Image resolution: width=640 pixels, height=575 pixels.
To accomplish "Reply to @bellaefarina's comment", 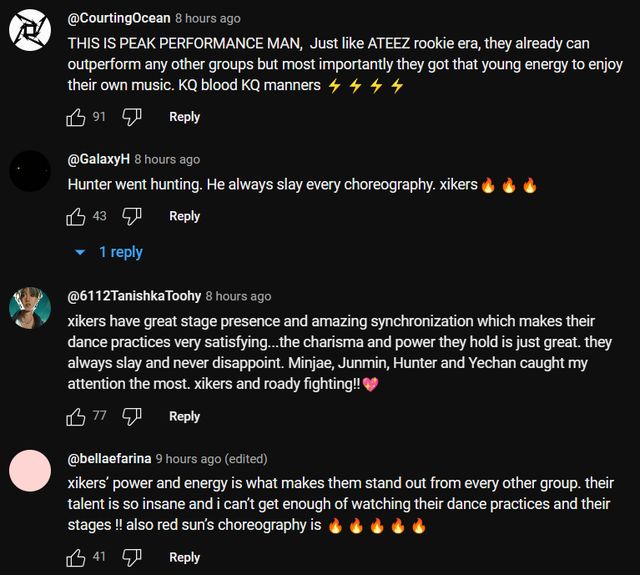I will [x=185, y=557].
